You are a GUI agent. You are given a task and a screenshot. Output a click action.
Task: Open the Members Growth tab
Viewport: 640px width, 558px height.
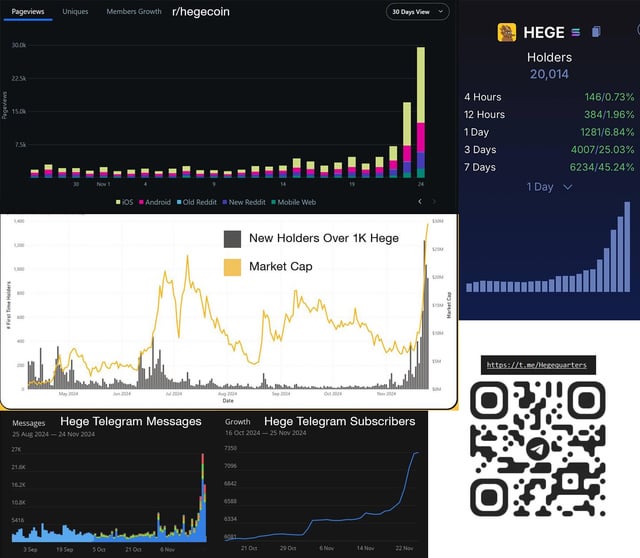(x=134, y=12)
